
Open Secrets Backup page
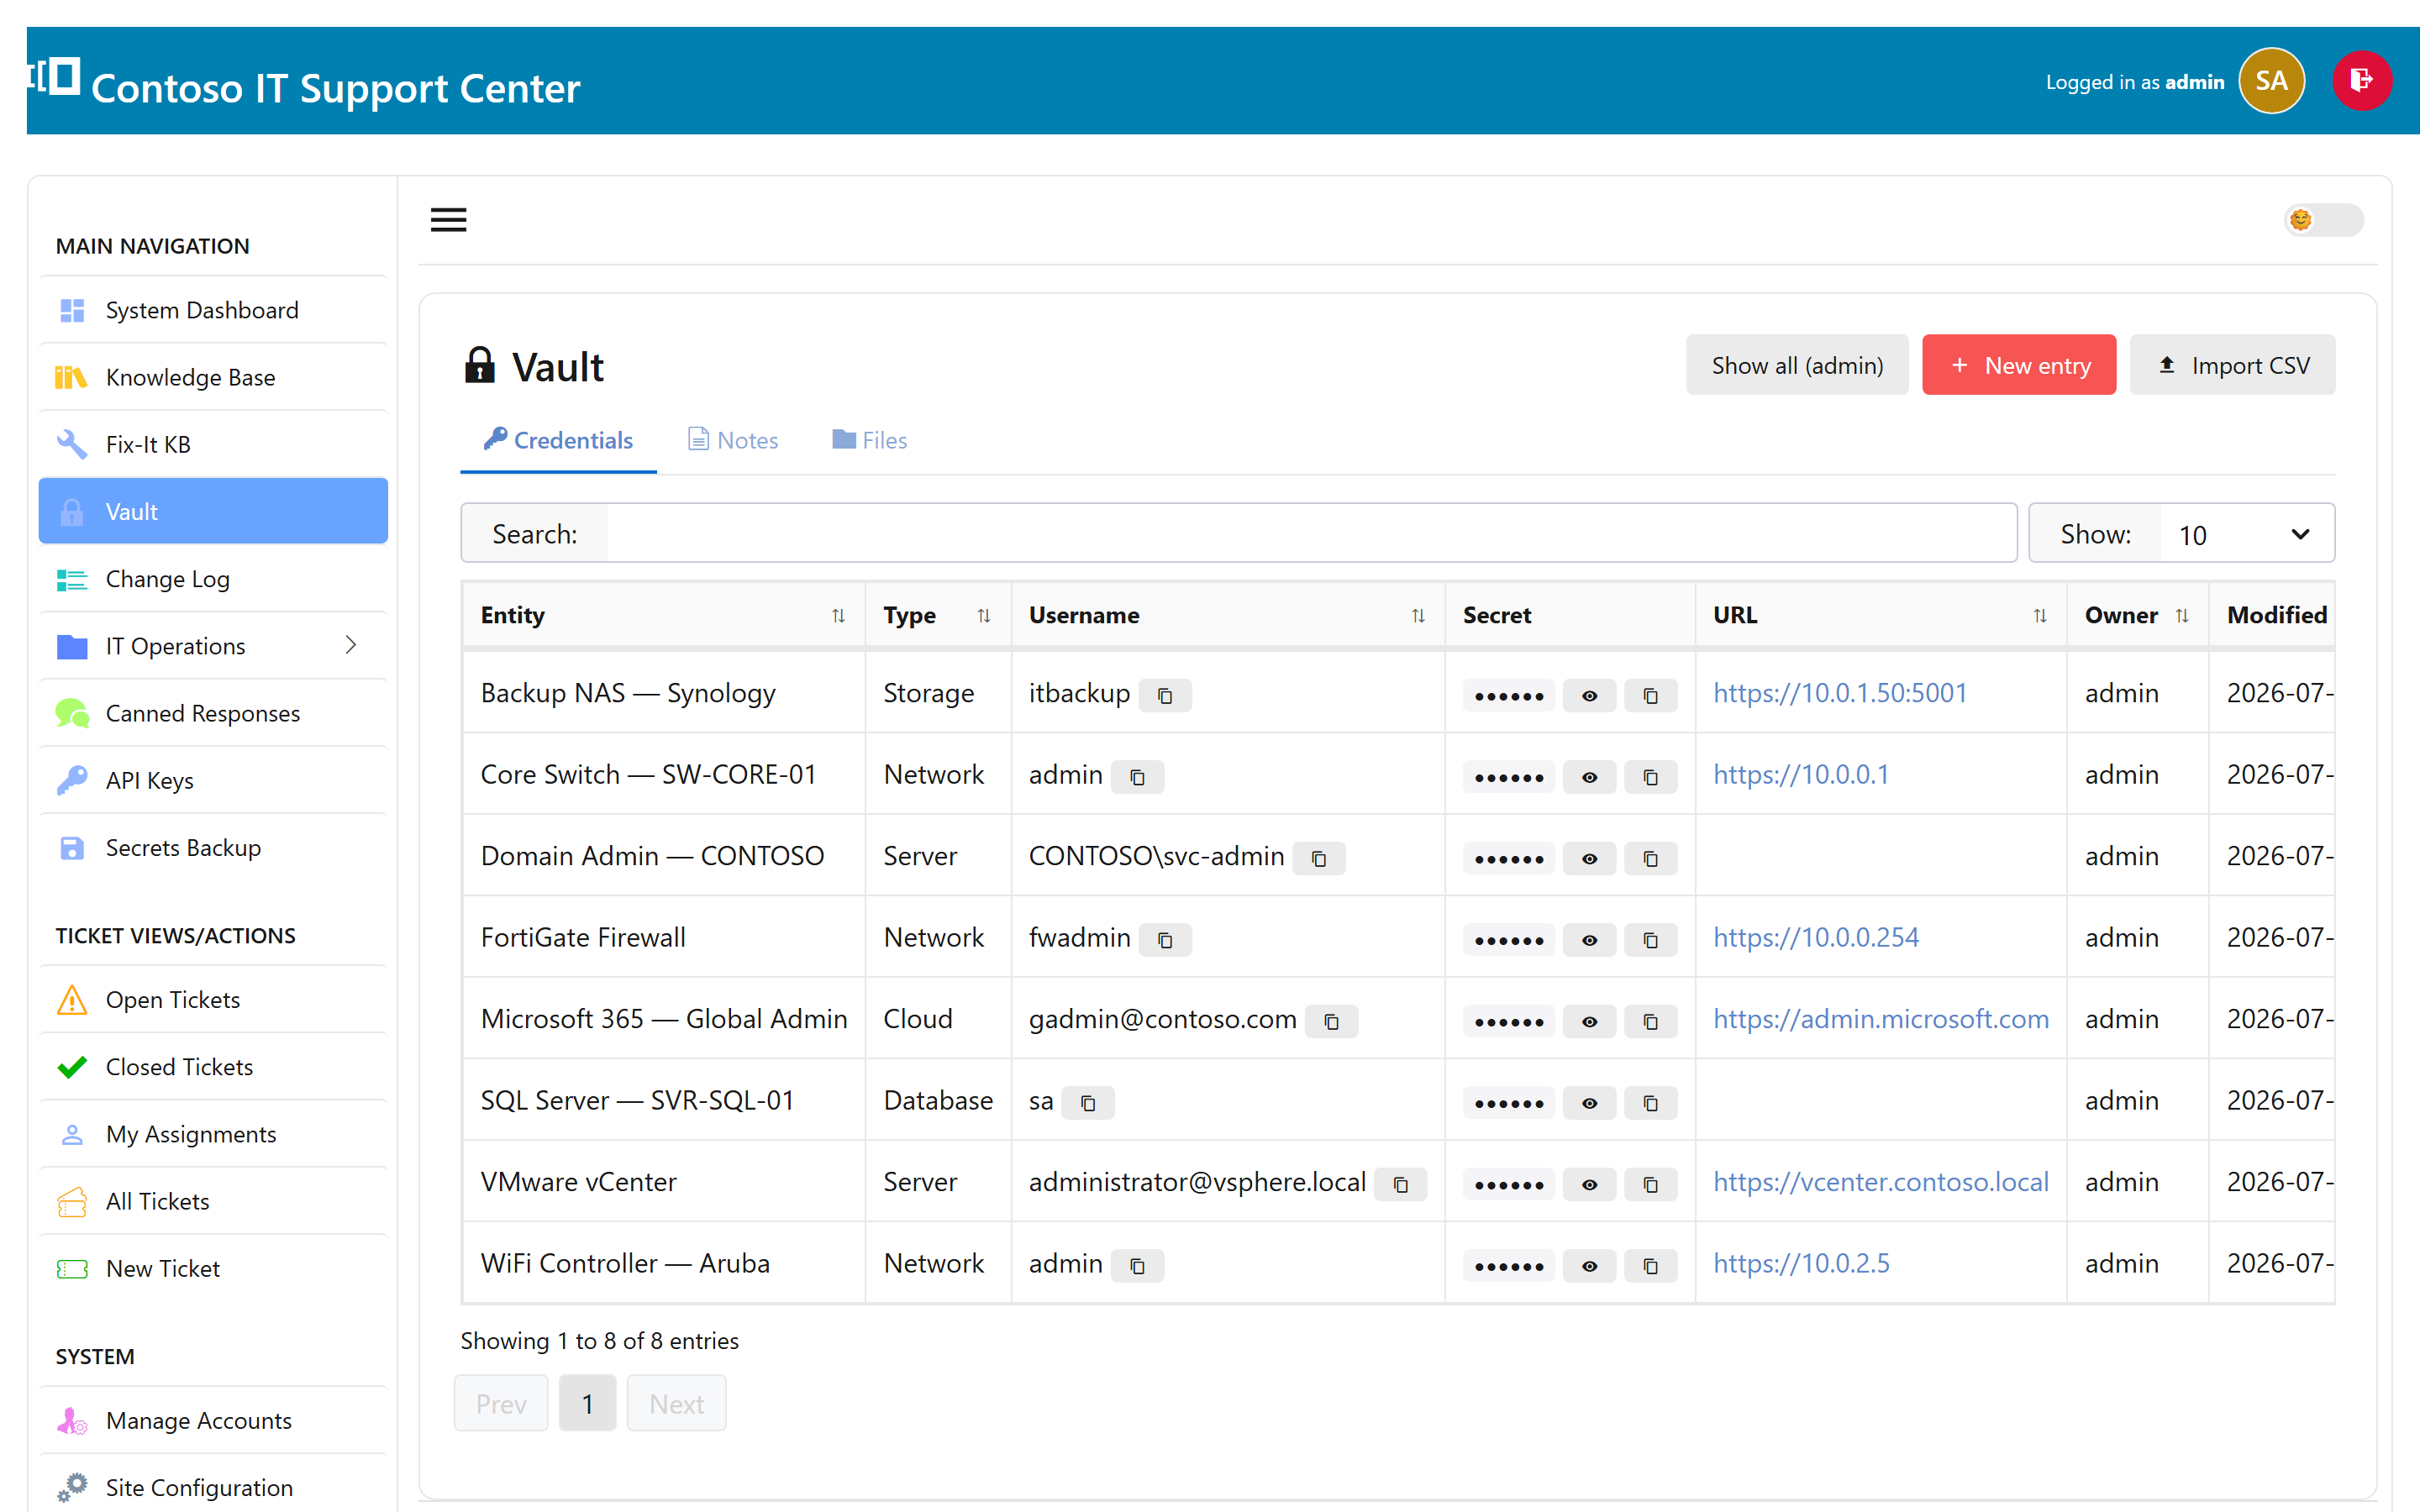click(213, 847)
